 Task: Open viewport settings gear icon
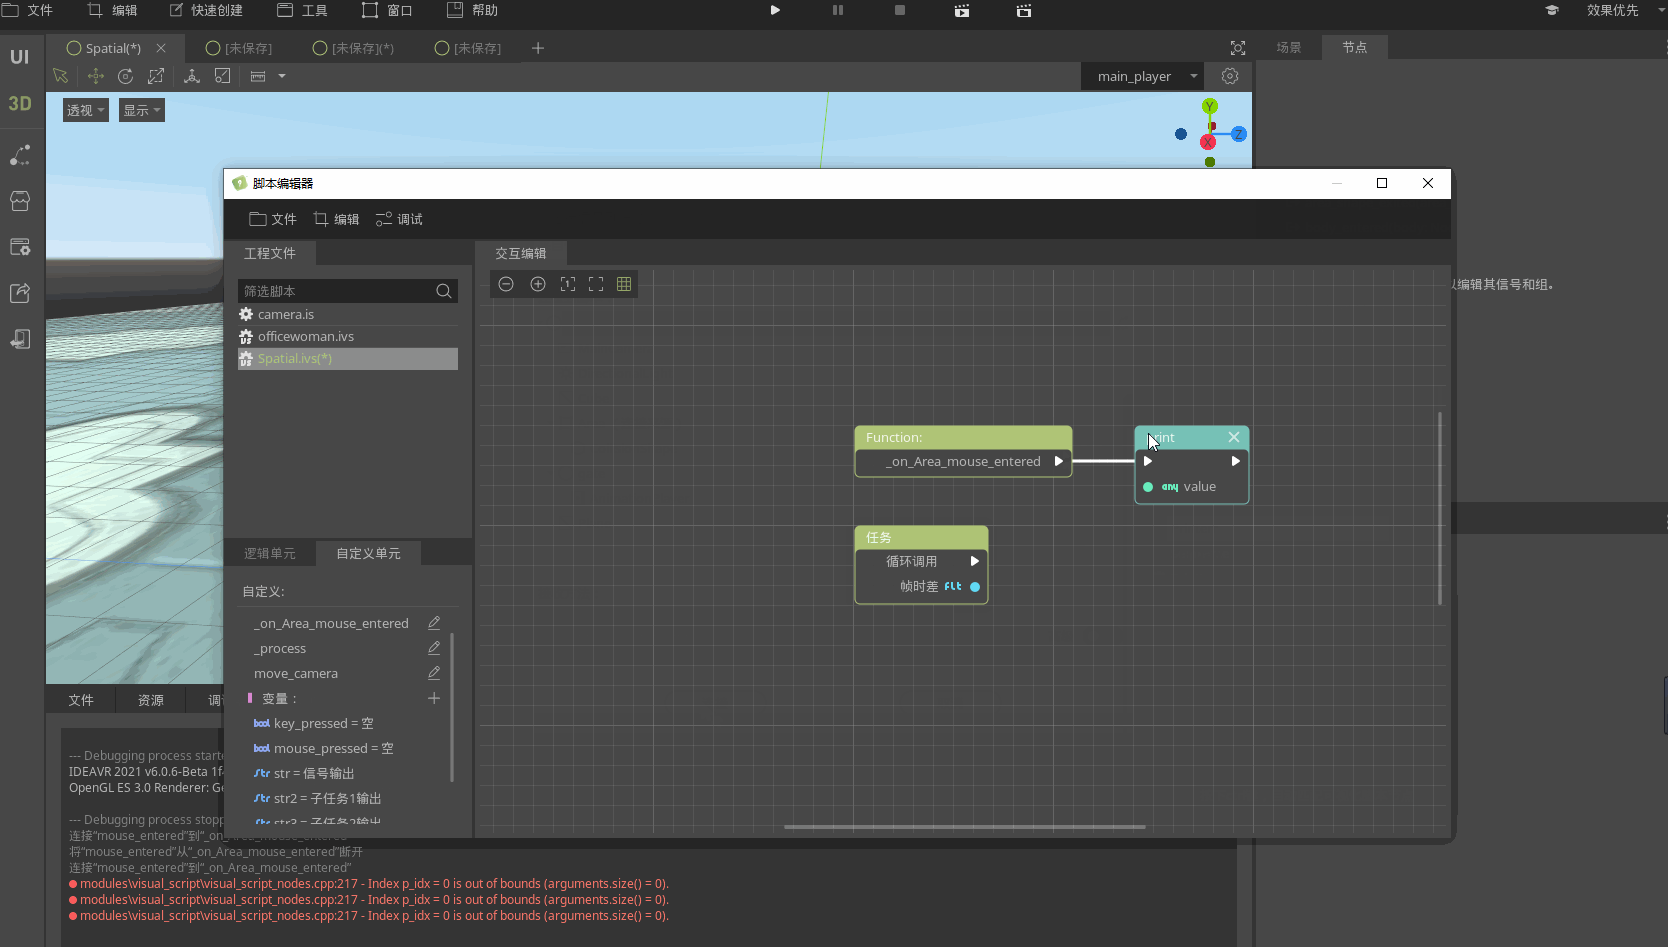(1230, 76)
